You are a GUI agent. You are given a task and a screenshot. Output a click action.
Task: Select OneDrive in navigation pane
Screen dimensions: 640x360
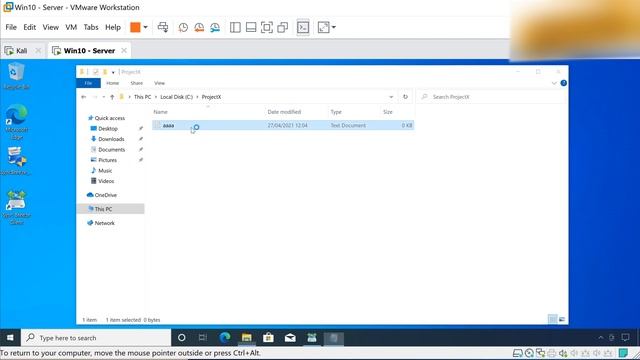(x=105, y=196)
